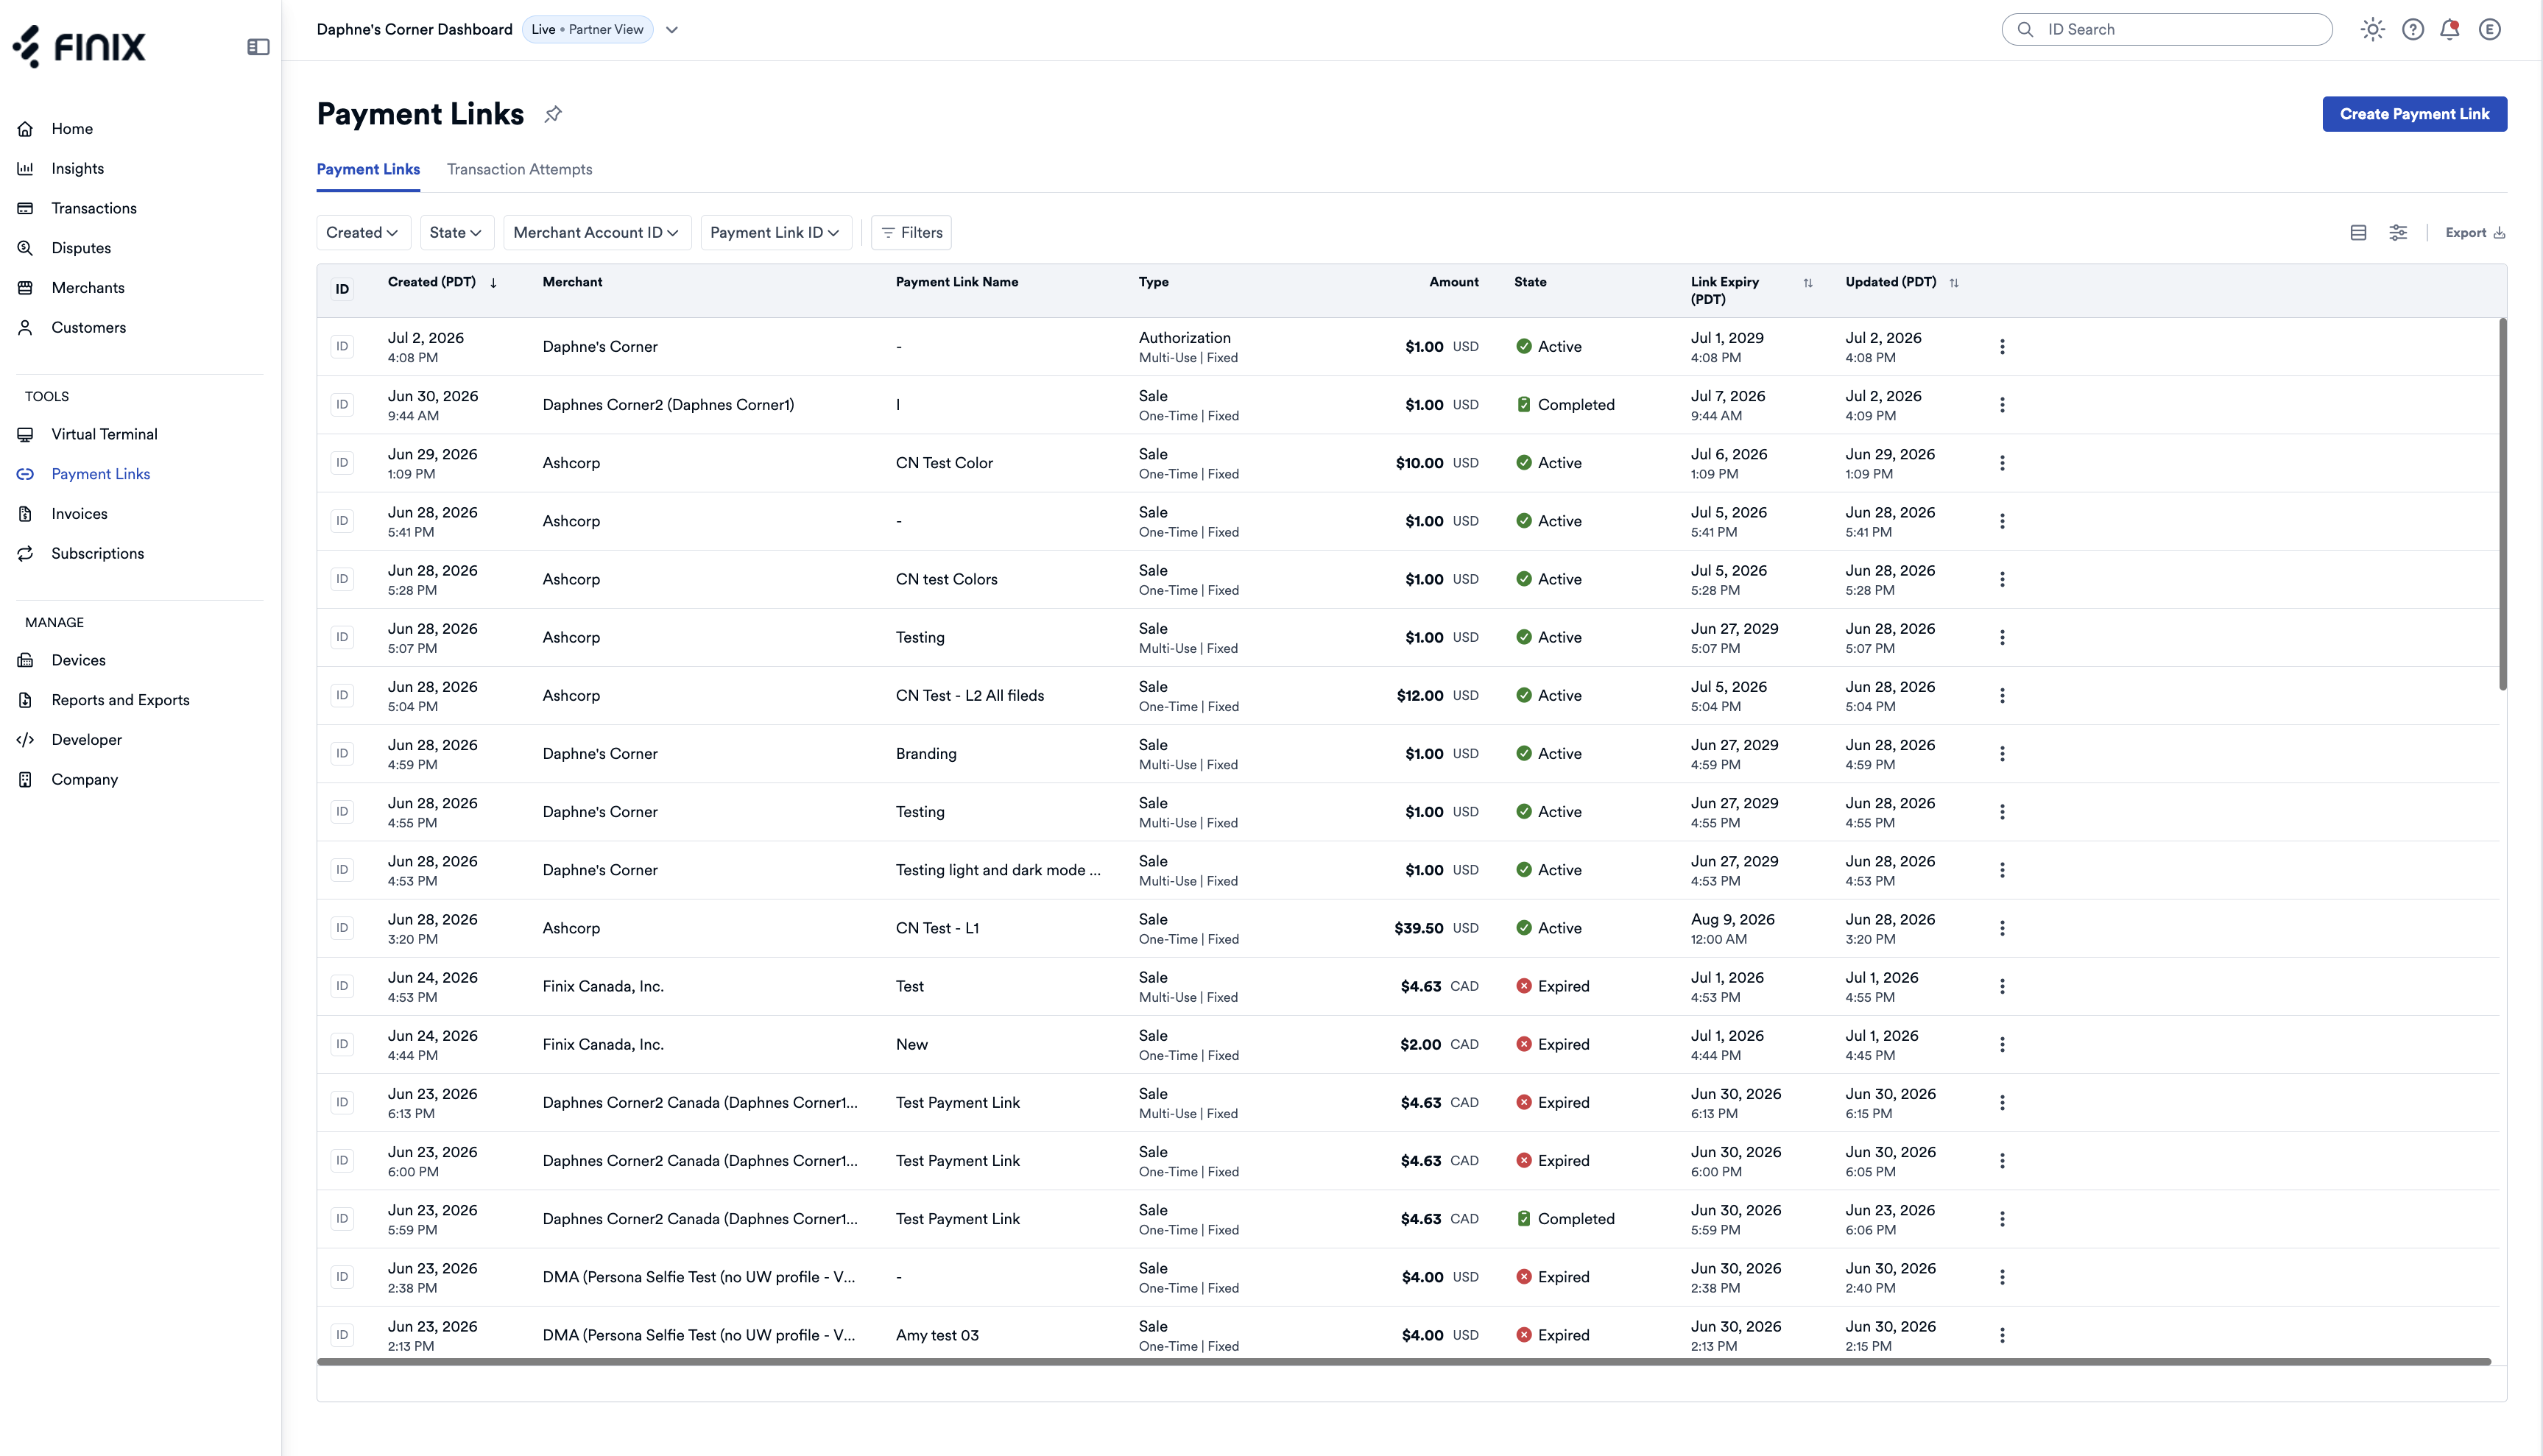2543x1456 pixels.
Task: Open actions menu for CN Test - L1 row
Action: pos(2002,928)
